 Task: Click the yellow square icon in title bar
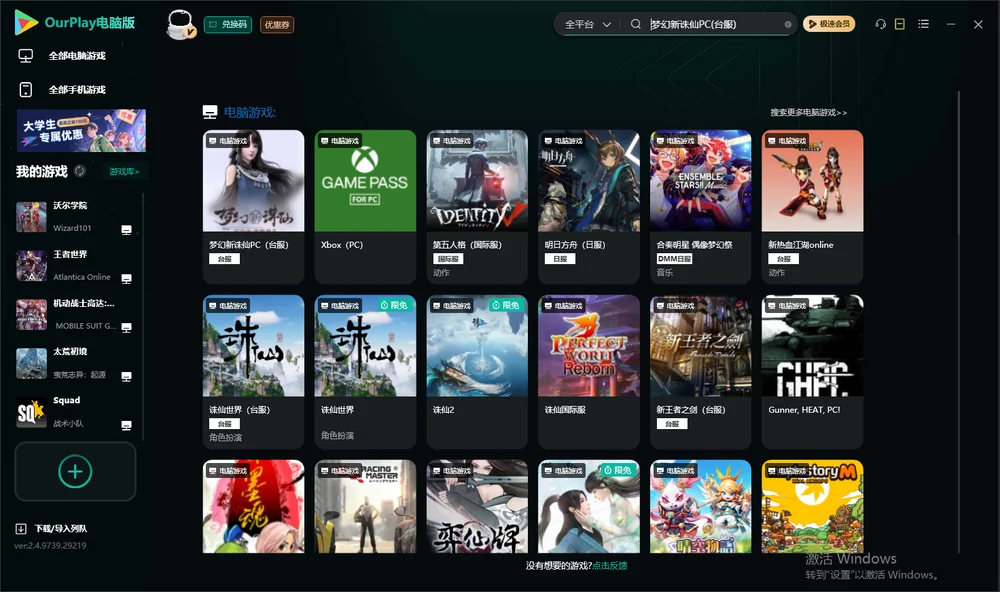(900, 24)
